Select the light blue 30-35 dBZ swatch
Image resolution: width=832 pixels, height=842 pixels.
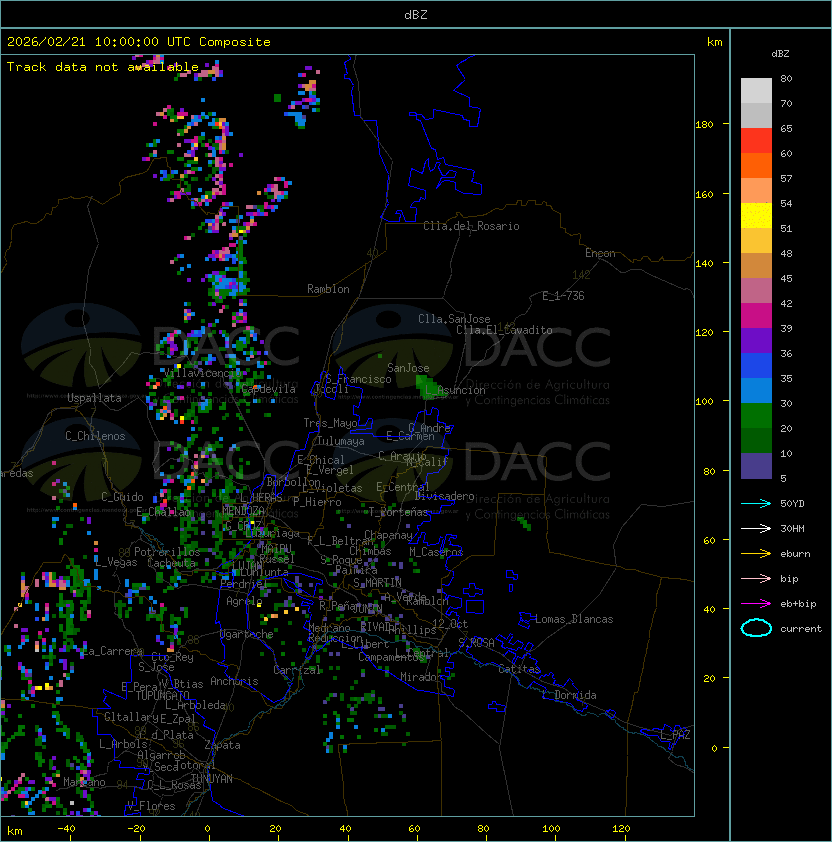(x=756, y=390)
